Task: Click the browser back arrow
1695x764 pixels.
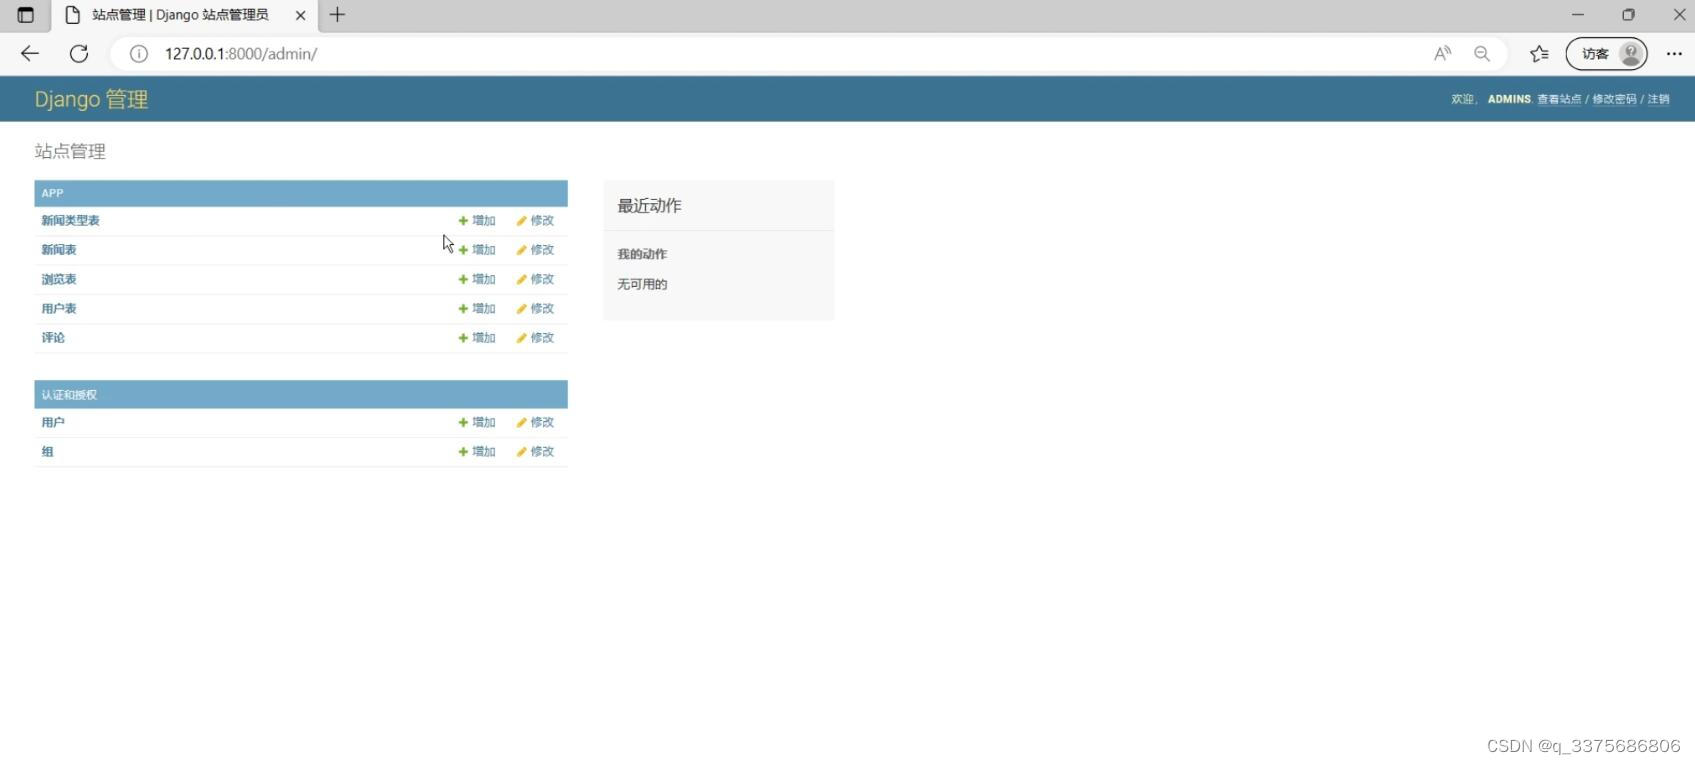Action: click(x=30, y=54)
